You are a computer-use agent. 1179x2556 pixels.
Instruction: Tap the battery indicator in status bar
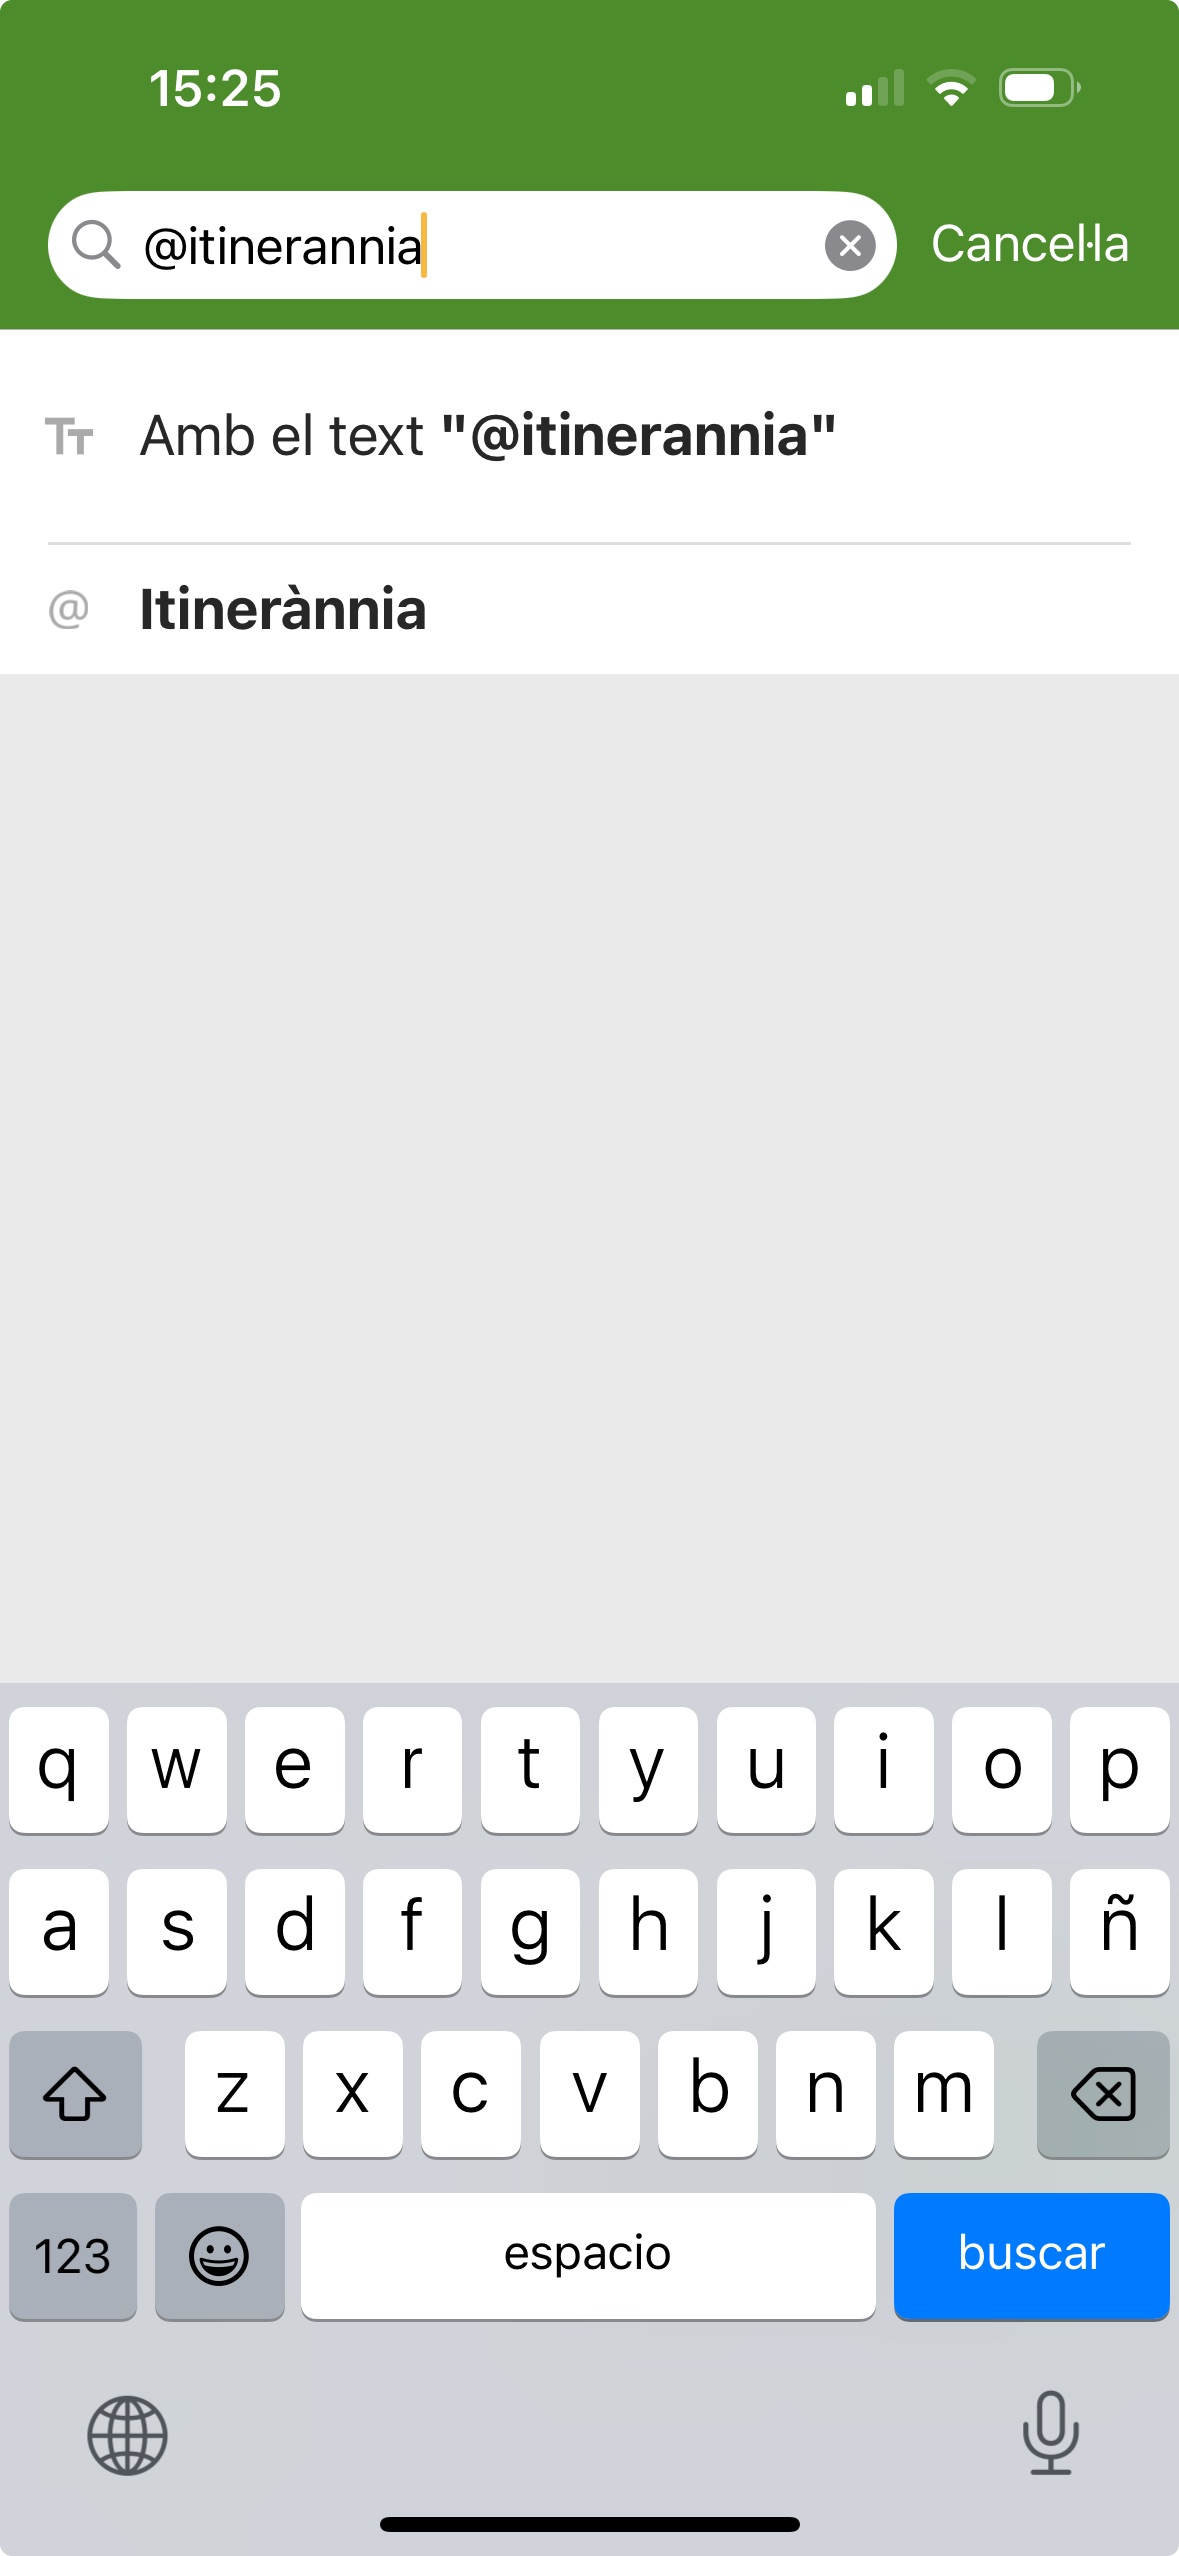pyautogui.click(x=1040, y=88)
